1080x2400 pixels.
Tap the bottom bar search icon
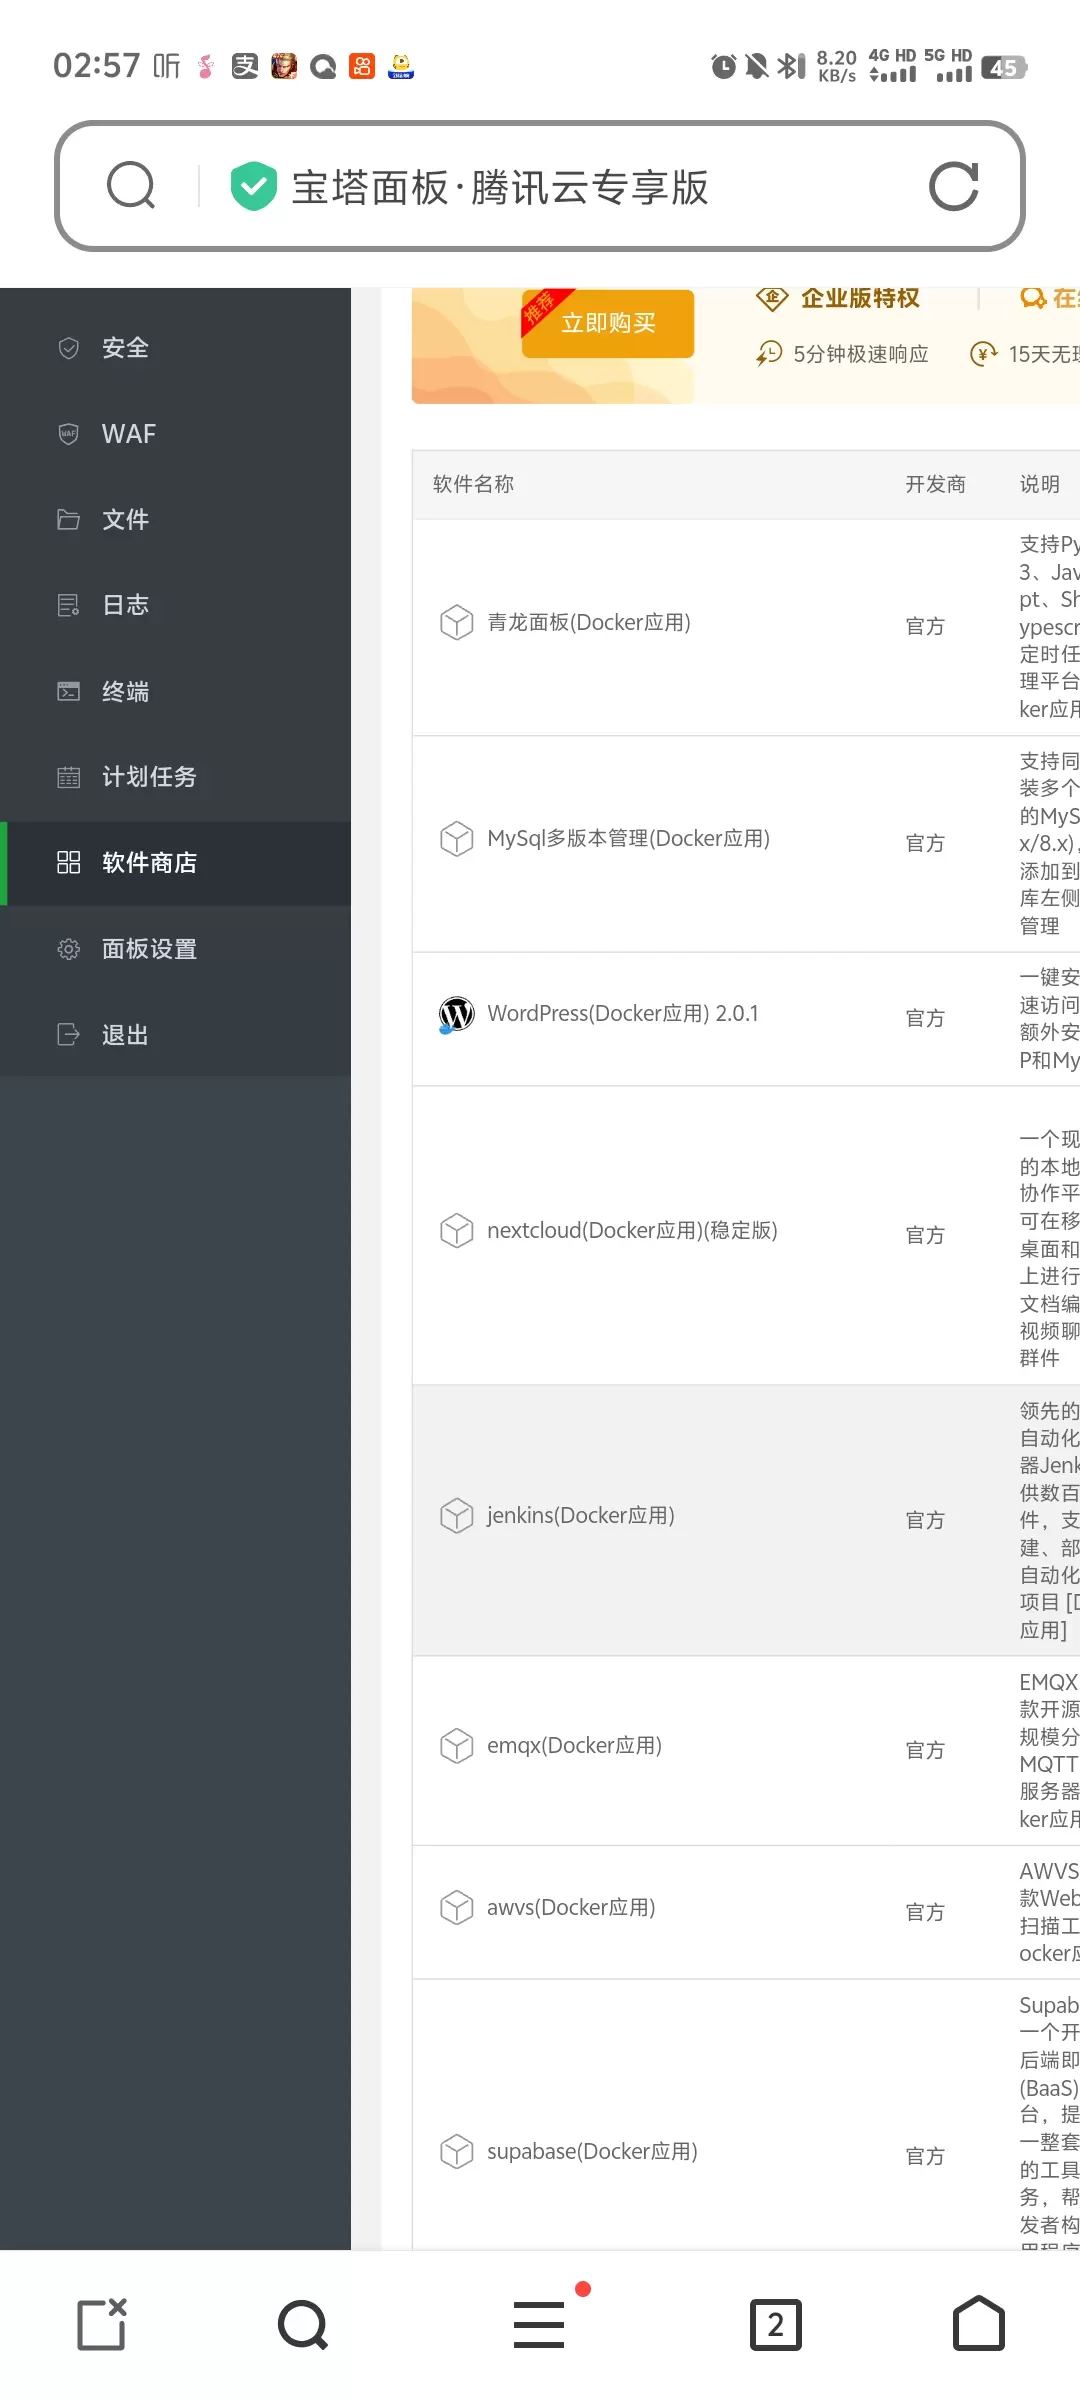point(303,2324)
